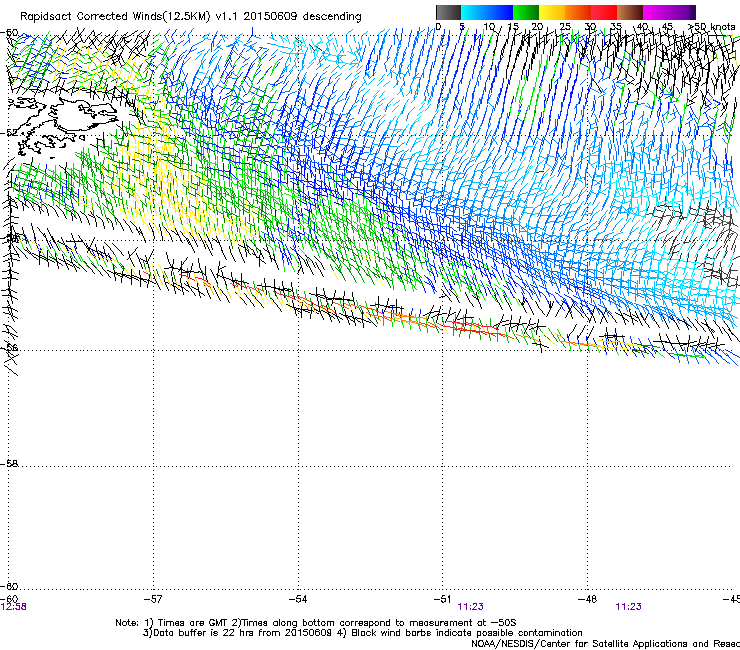The height and width of the screenshot is (650, 740).
Task: Click the -54 longitude axis label
Action: tap(298, 599)
